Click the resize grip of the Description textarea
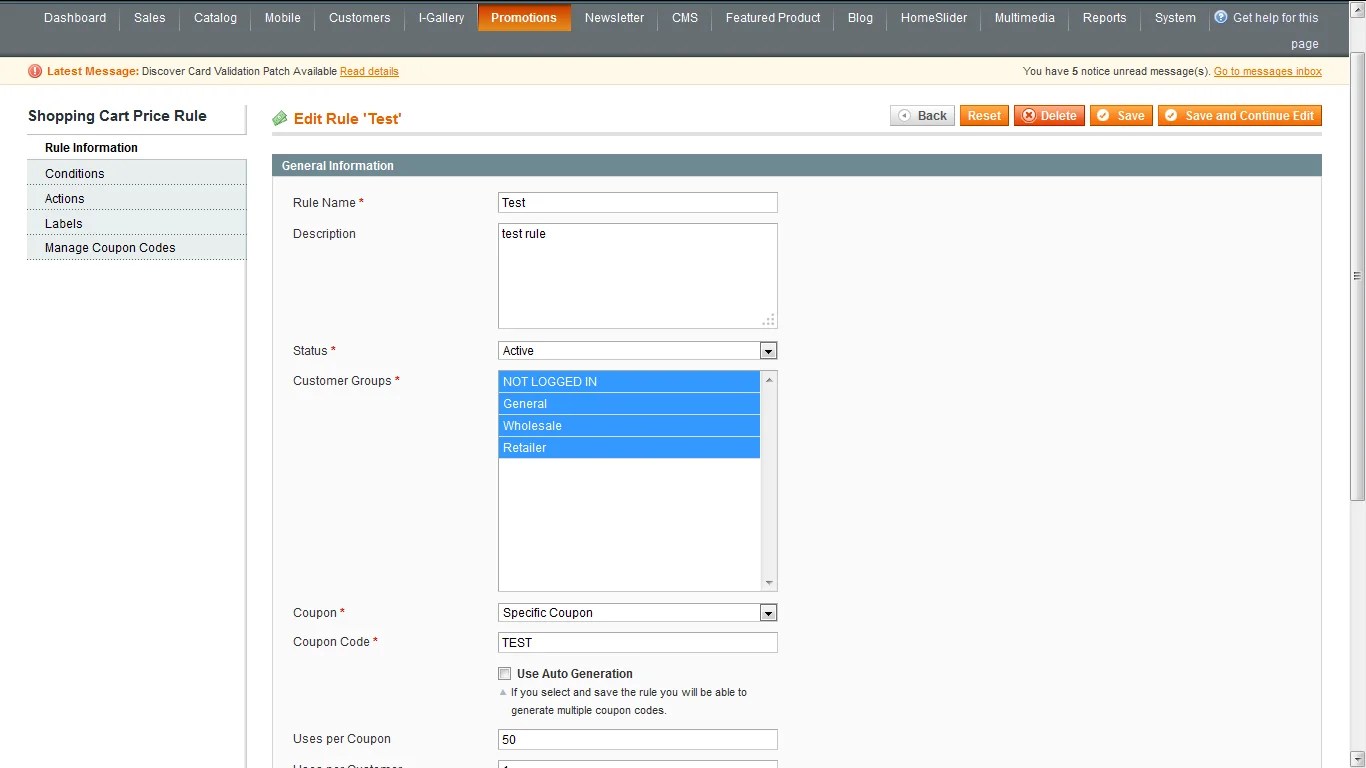Viewport: 1366px width, 768px height. point(768,320)
